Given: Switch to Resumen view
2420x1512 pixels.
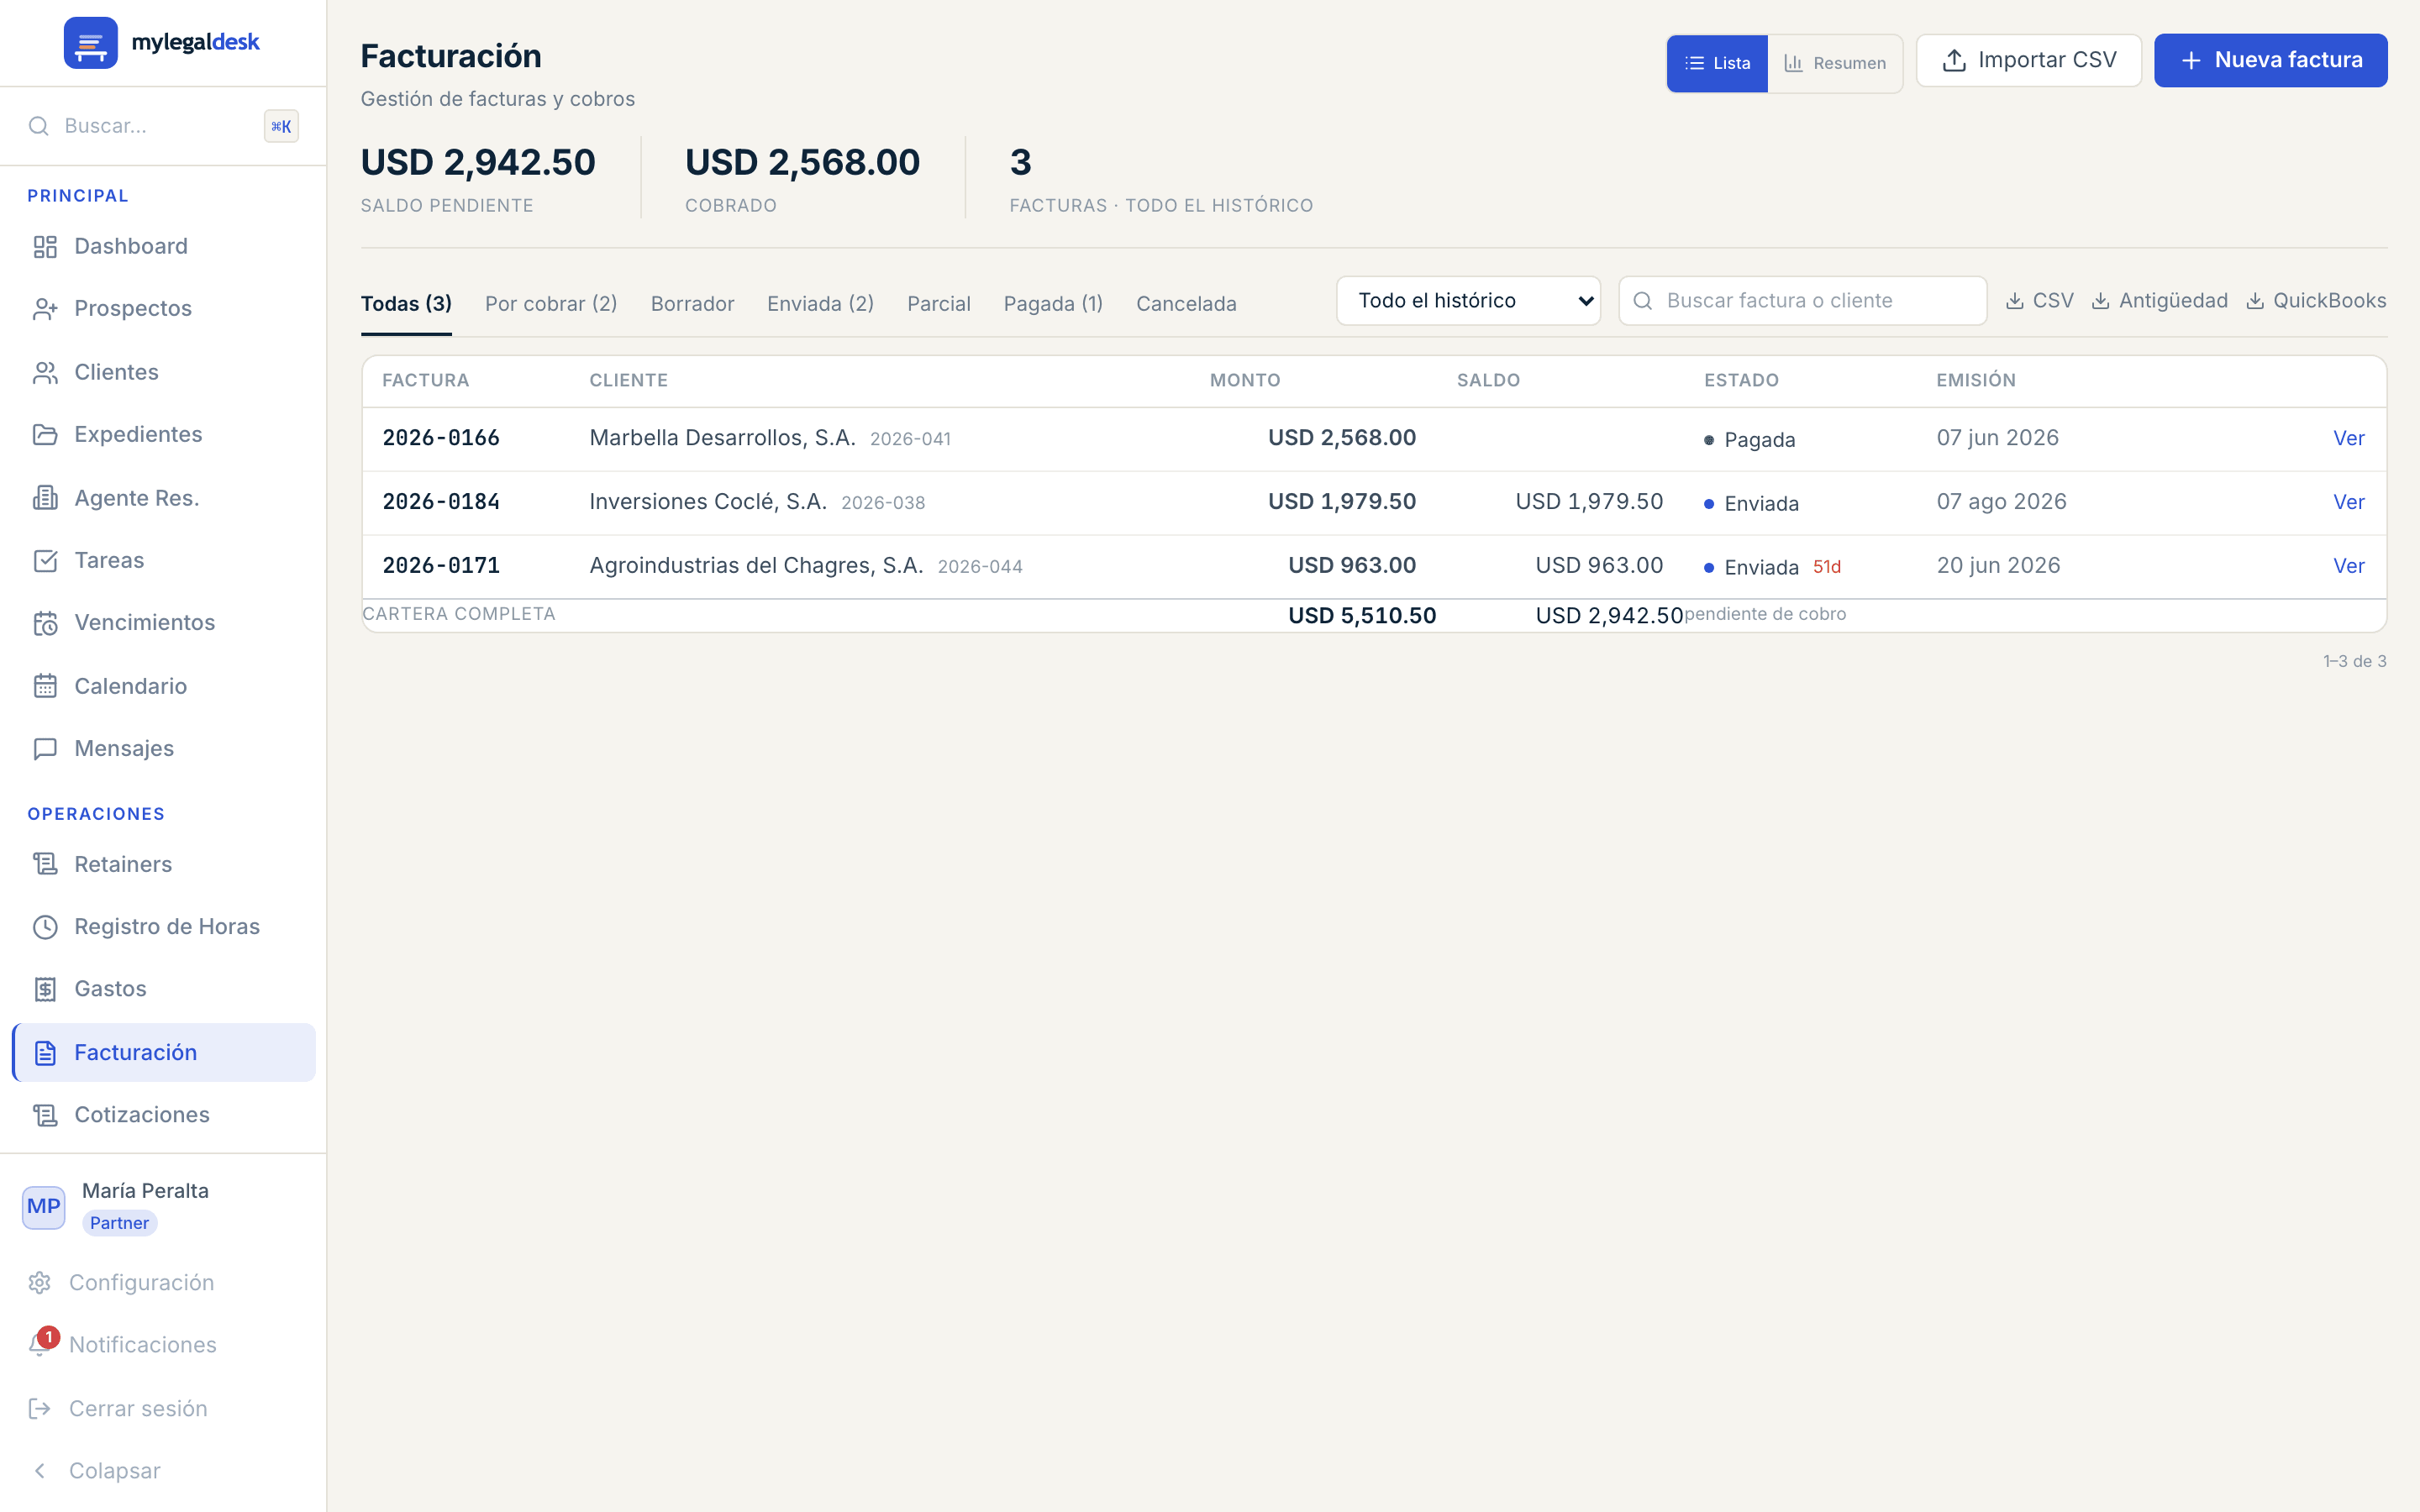Looking at the screenshot, I should tap(1835, 63).
